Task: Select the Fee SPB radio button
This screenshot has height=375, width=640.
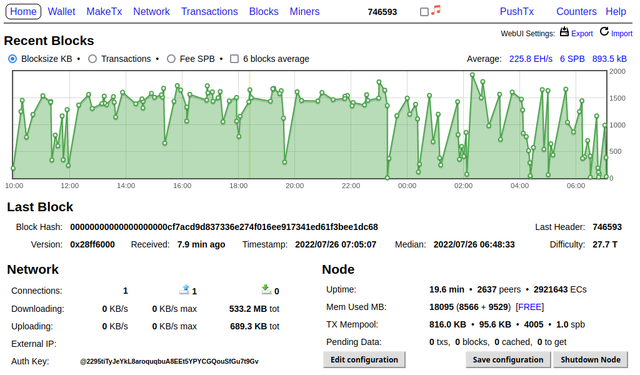Action: 171,59
